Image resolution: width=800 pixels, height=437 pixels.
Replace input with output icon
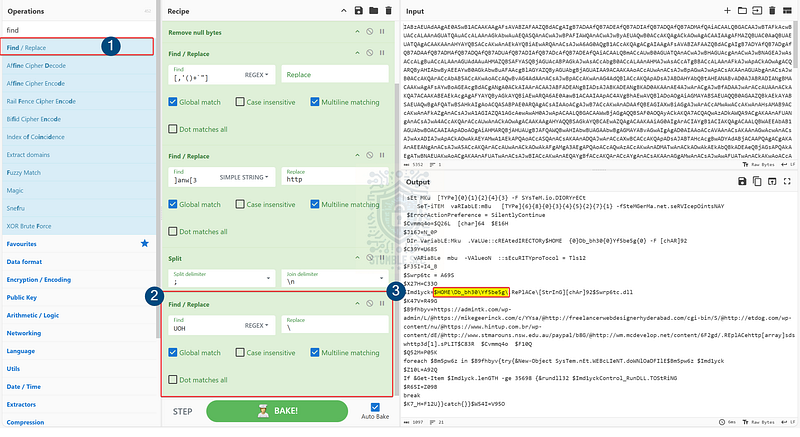tap(772, 182)
